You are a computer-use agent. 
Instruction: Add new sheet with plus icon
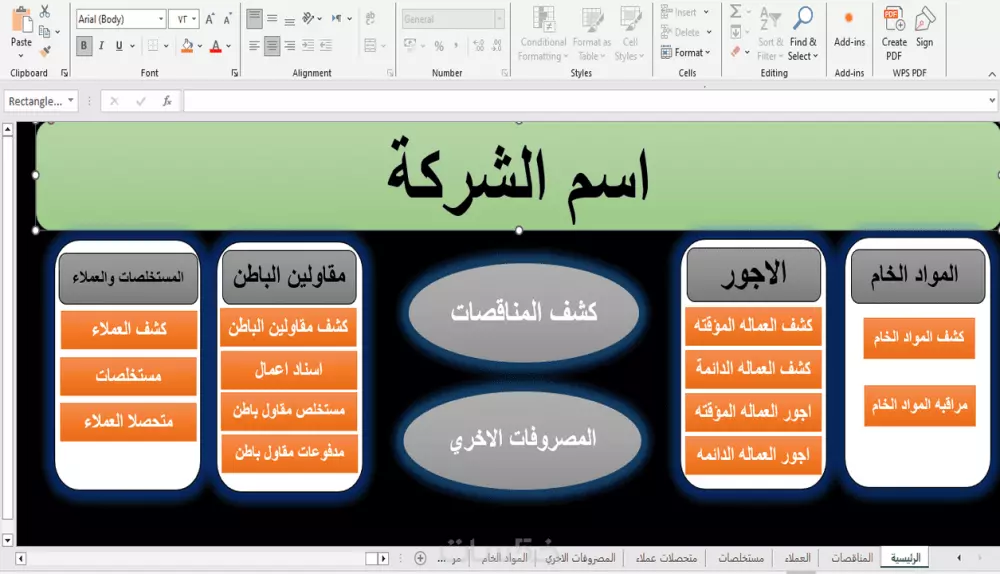(x=420, y=558)
